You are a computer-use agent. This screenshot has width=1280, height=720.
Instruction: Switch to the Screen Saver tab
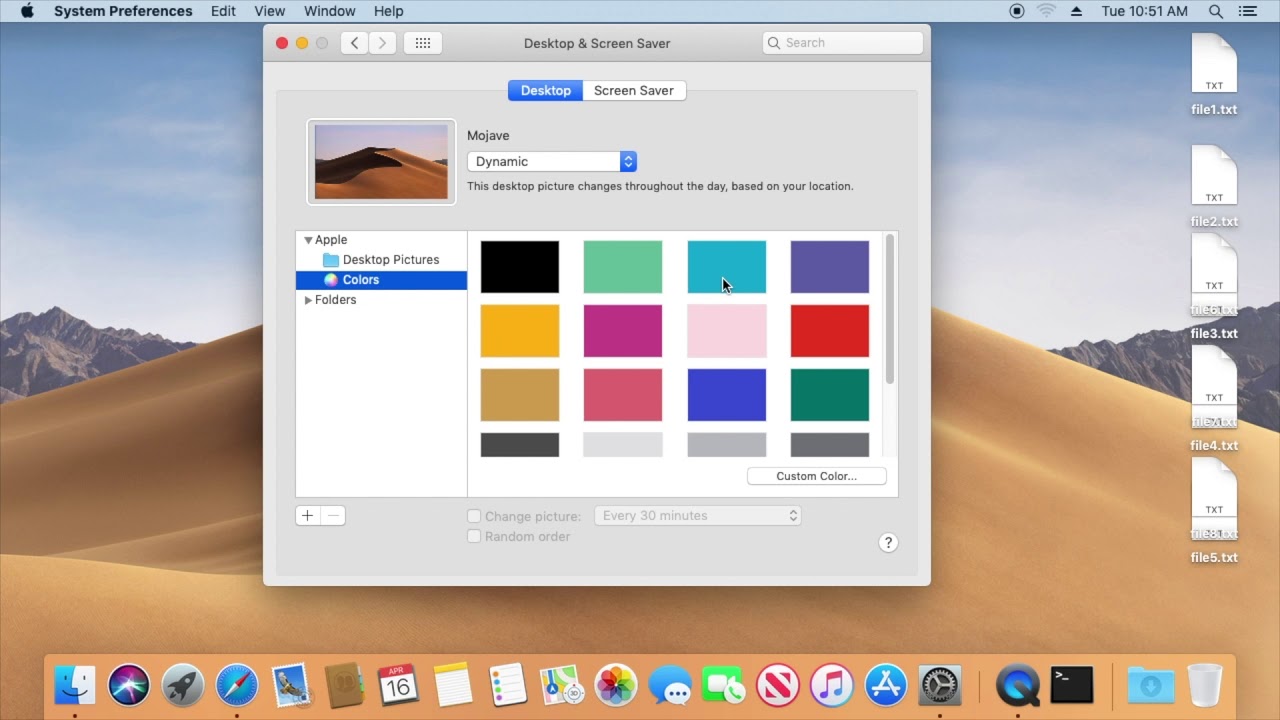[x=634, y=90]
